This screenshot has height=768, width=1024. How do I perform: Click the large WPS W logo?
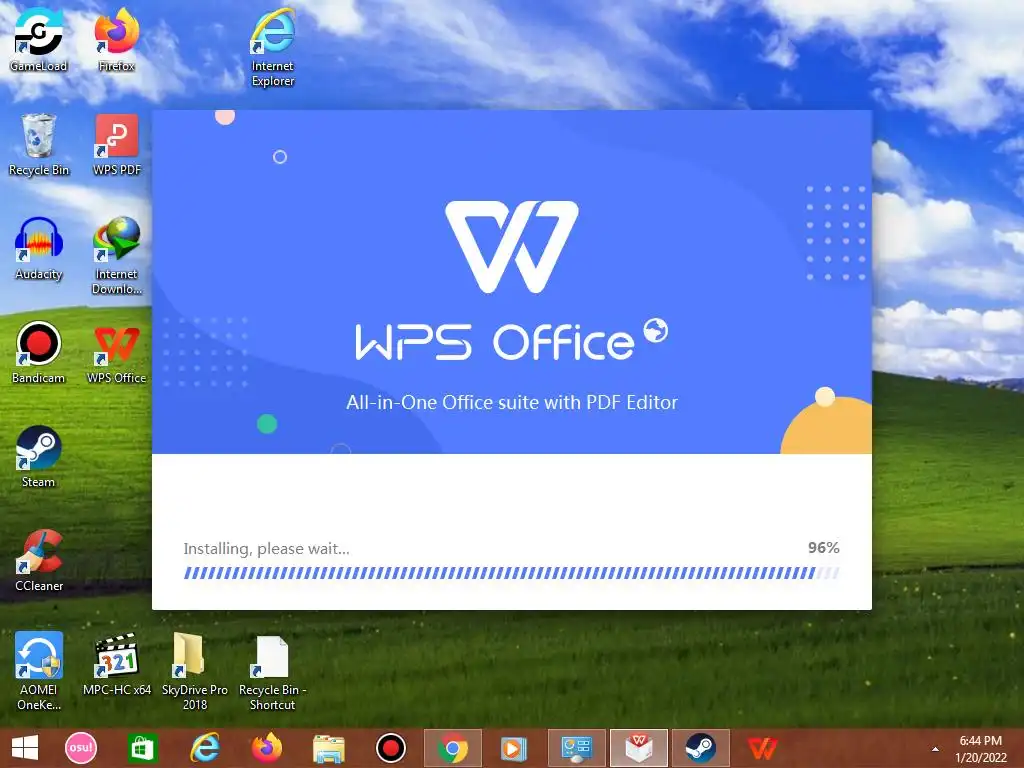tap(512, 247)
